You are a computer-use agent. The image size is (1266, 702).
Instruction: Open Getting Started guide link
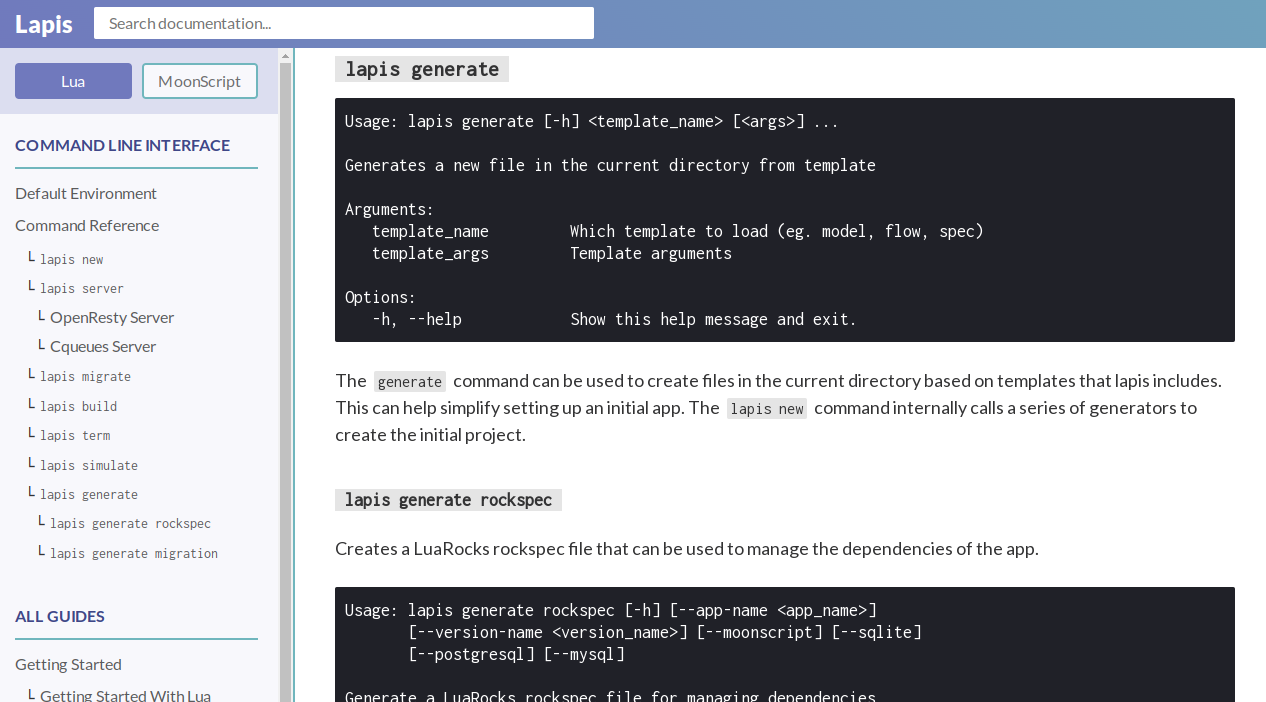pos(68,664)
